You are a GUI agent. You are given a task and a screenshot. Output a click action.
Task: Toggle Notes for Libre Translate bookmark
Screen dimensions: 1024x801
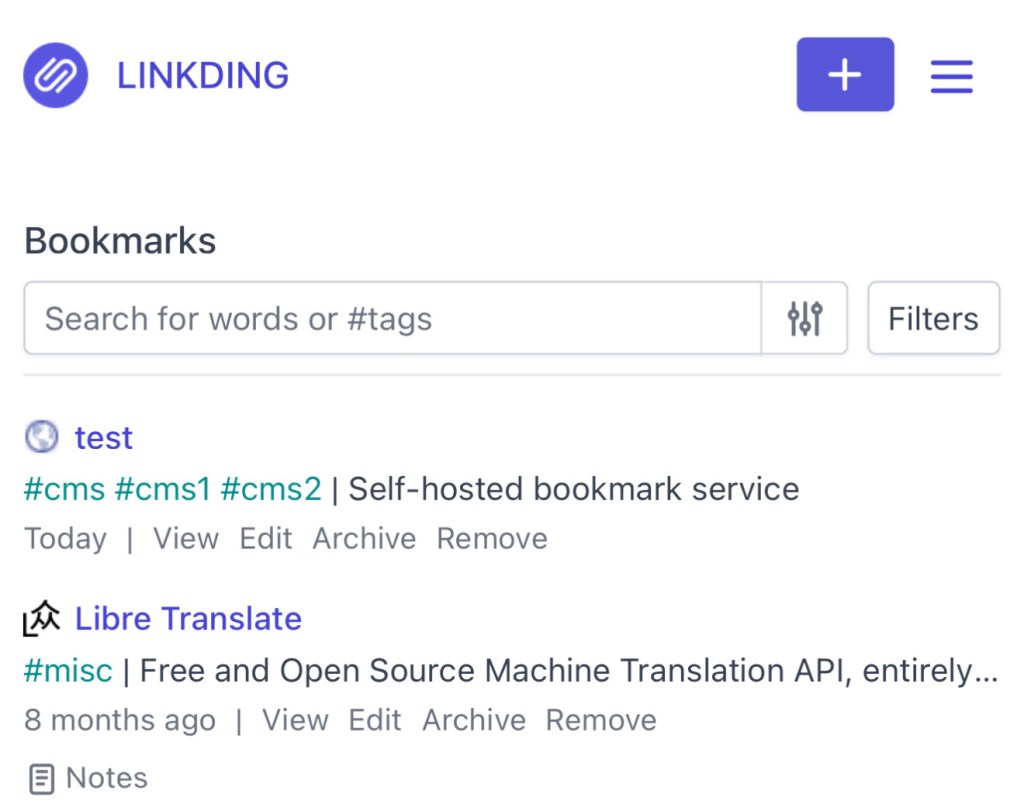pyautogui.click(x=106, y=778)
